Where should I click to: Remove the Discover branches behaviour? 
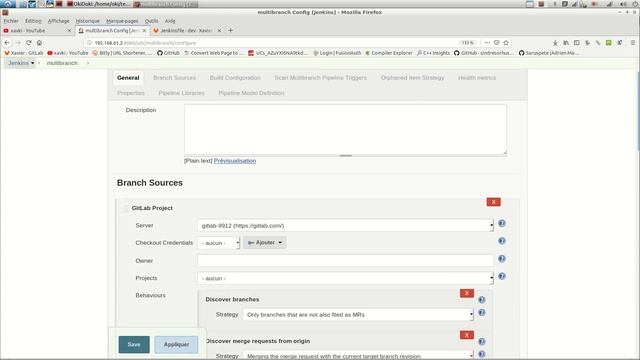pyautogui.click(x=467, y=293)
